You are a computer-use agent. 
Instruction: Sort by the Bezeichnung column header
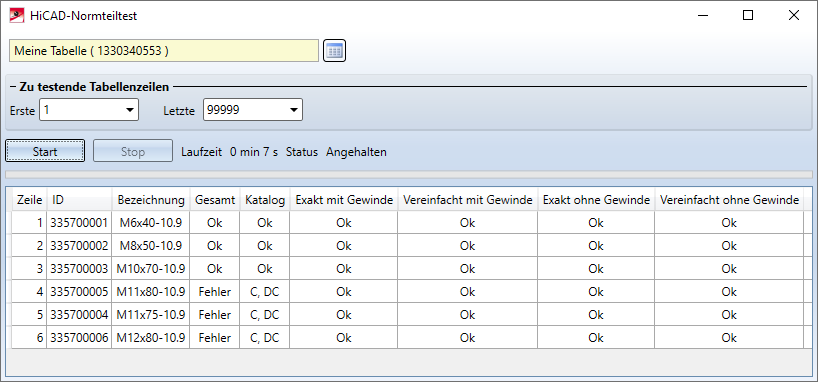[x=151, y=200]
